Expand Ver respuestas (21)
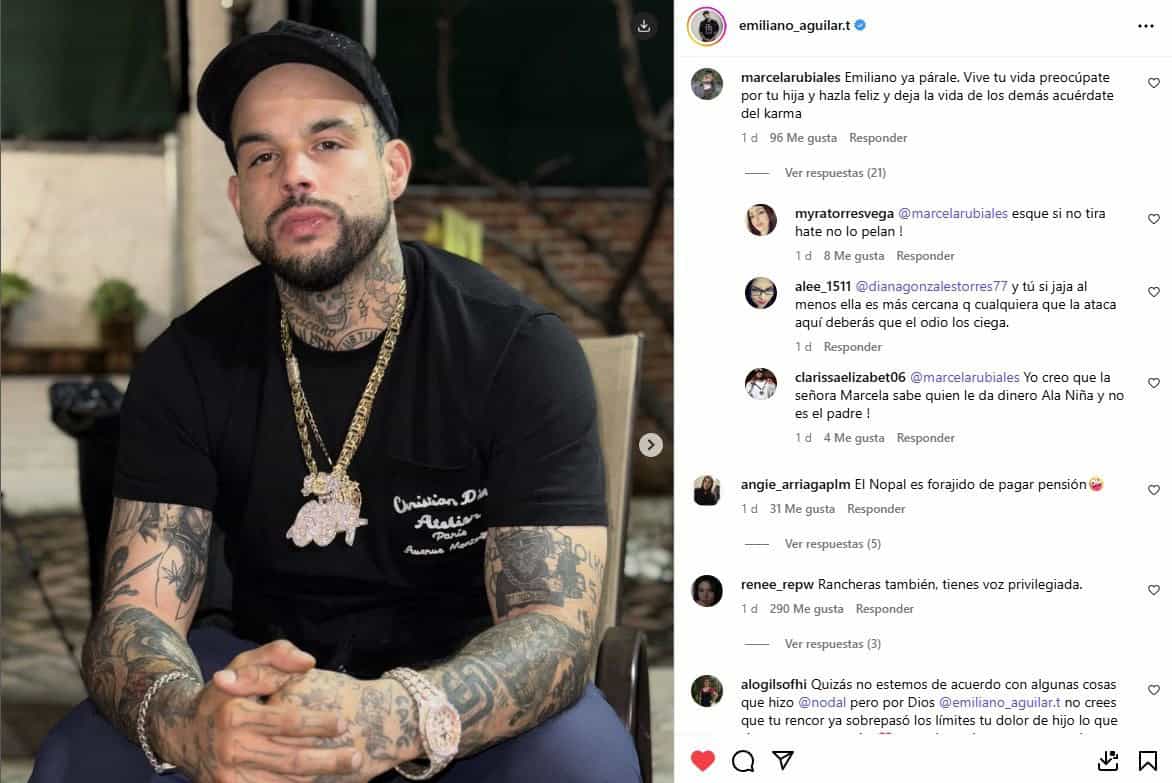This screenshot has width=1172, height=783. 835,173
